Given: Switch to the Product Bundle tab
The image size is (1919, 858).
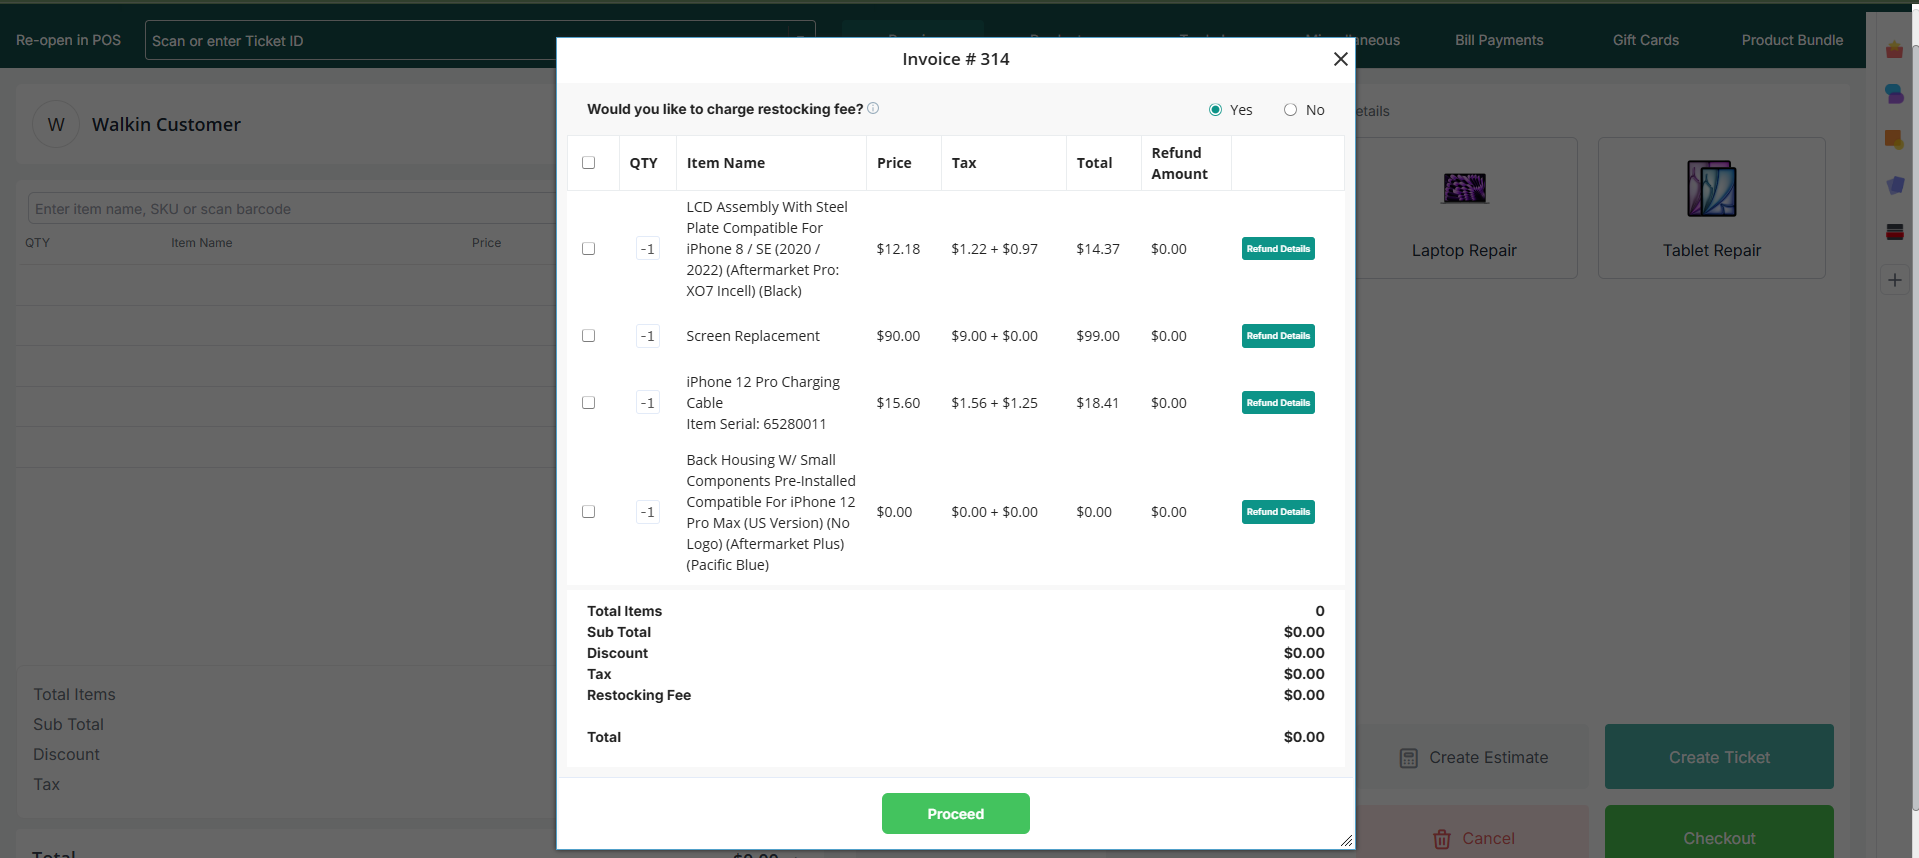Looking at the screenshot, I should [x=1792, y=40].
